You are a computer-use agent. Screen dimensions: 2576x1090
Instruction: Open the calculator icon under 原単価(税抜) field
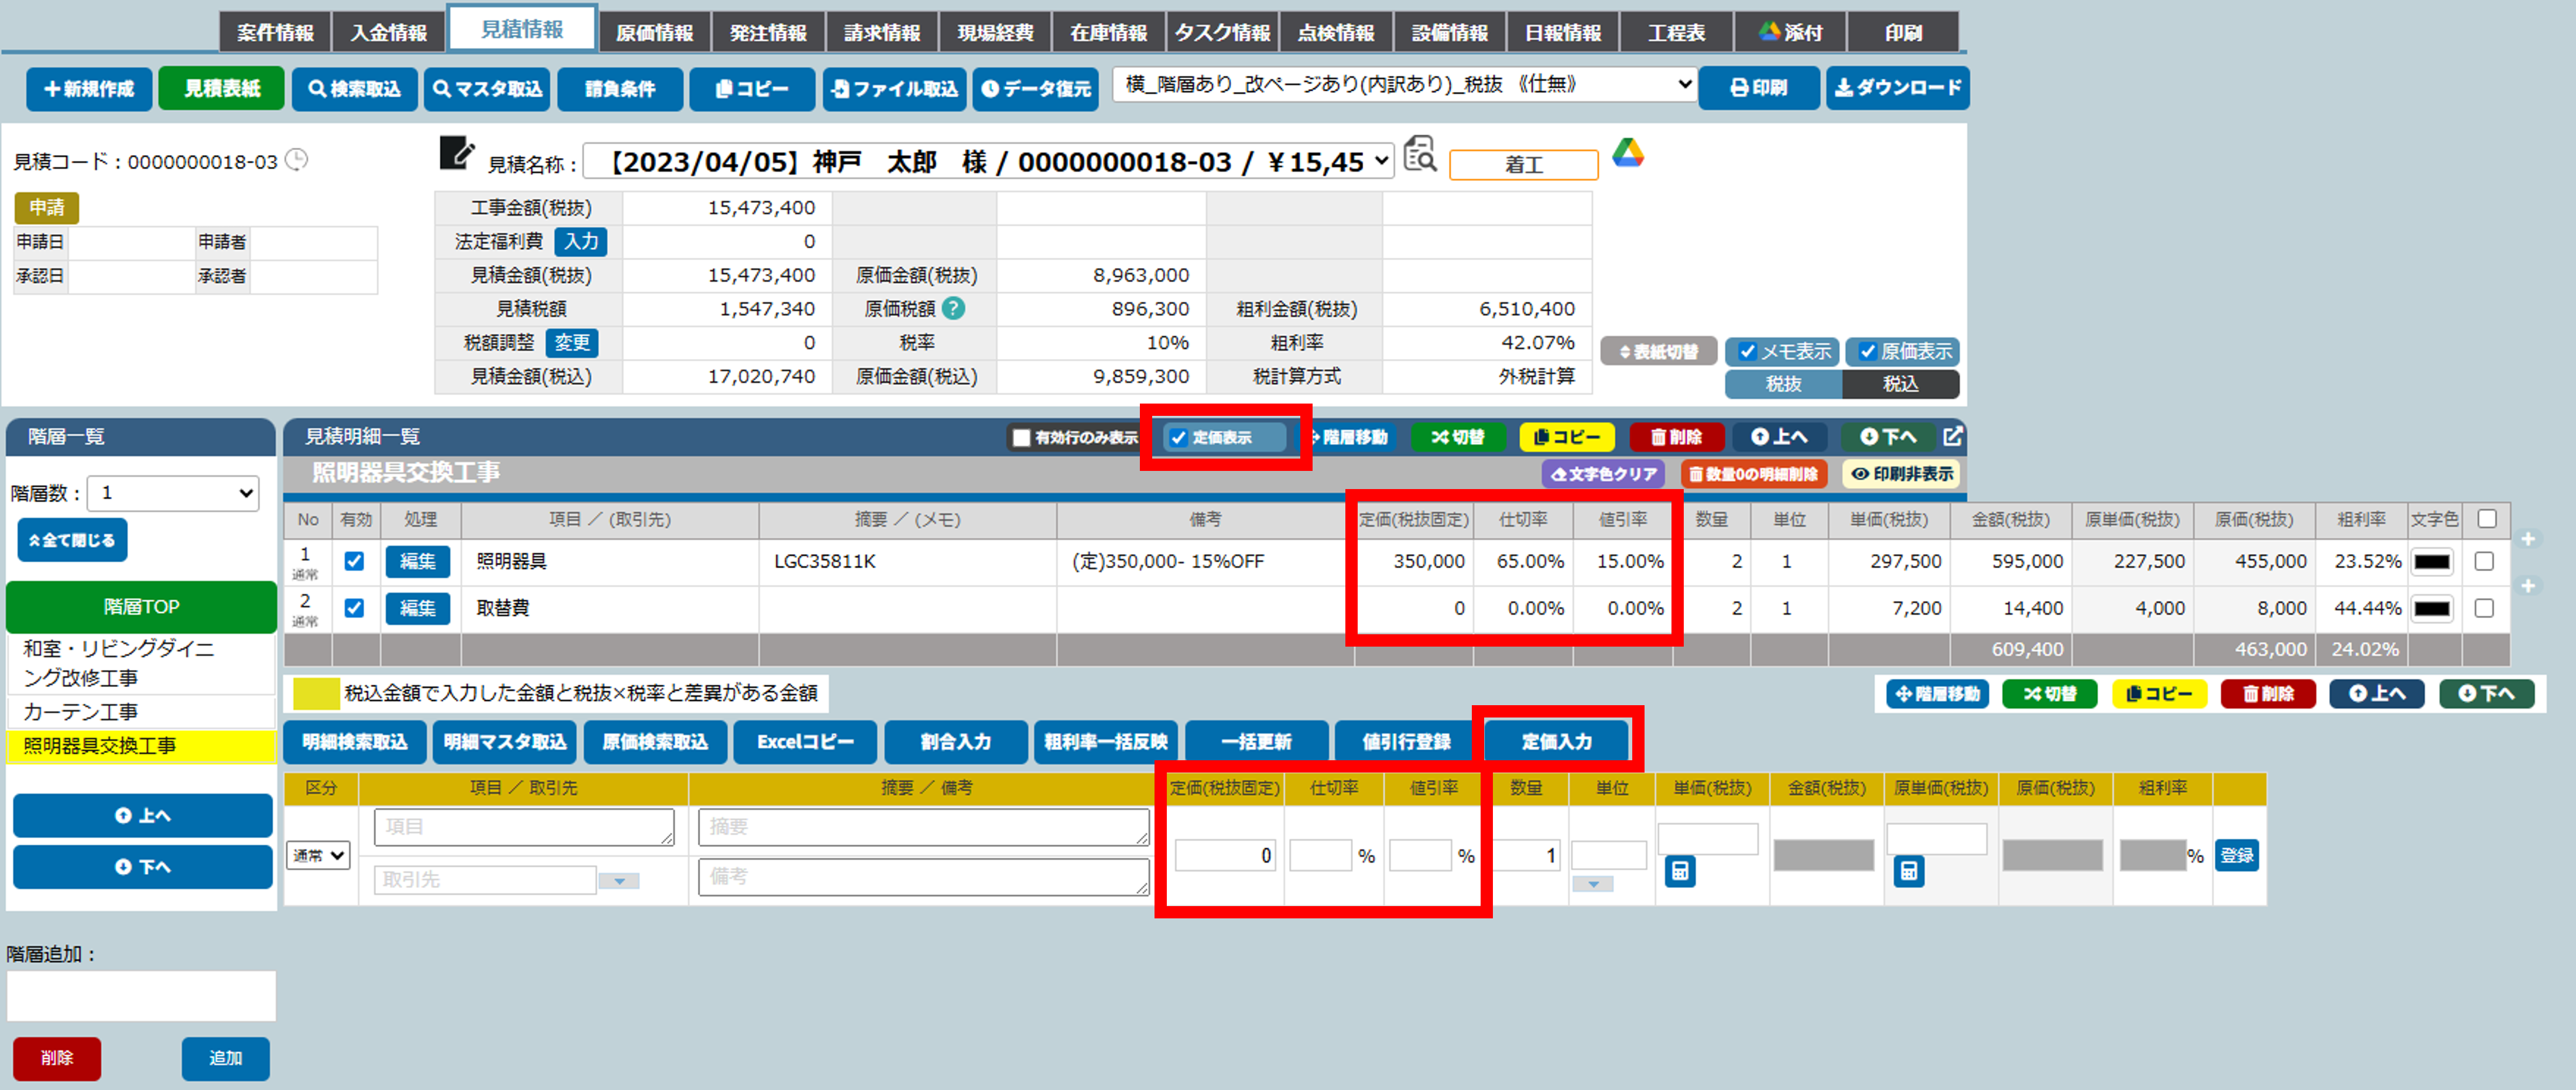tap(1908, 871)
